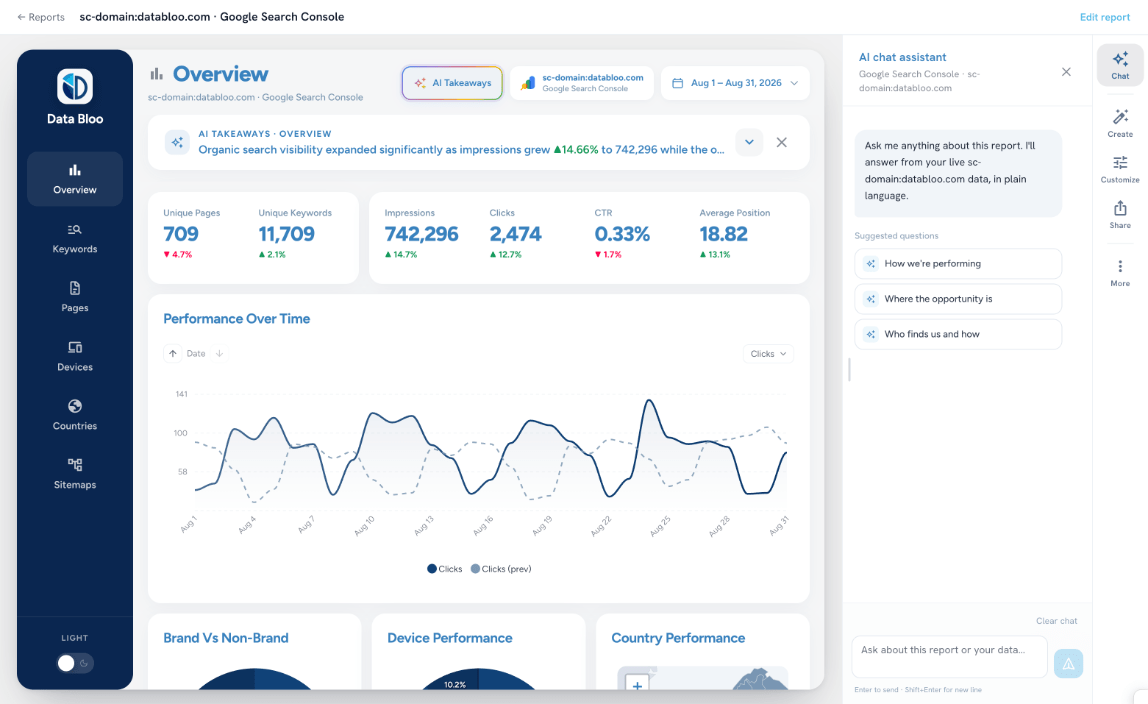Screen dimensions: 1148x704
Task: Toggle the Light theme switch
Action: (75, 663)
